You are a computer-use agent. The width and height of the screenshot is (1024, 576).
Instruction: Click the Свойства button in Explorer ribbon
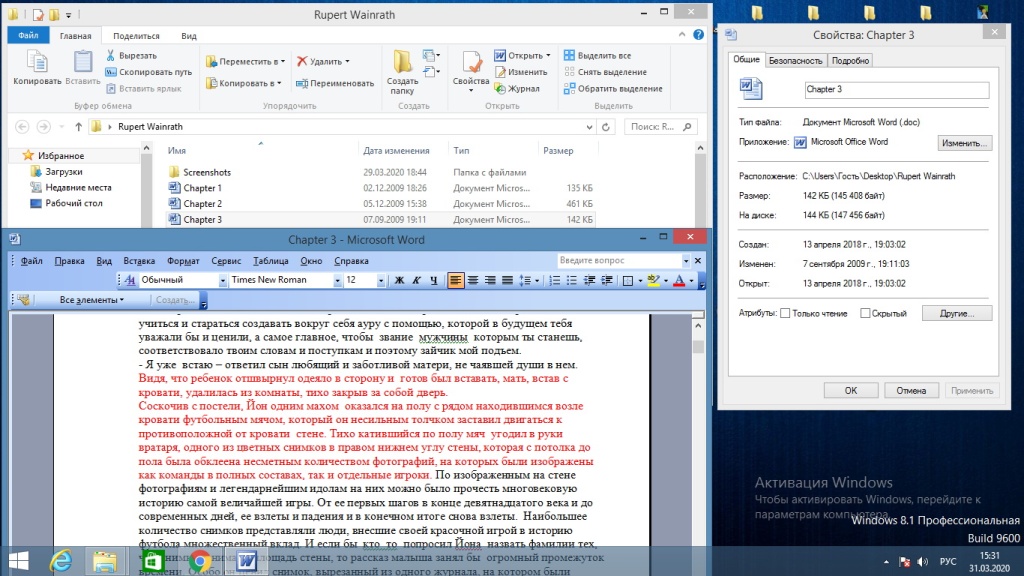pyautogui.click(x=471, y=72)
